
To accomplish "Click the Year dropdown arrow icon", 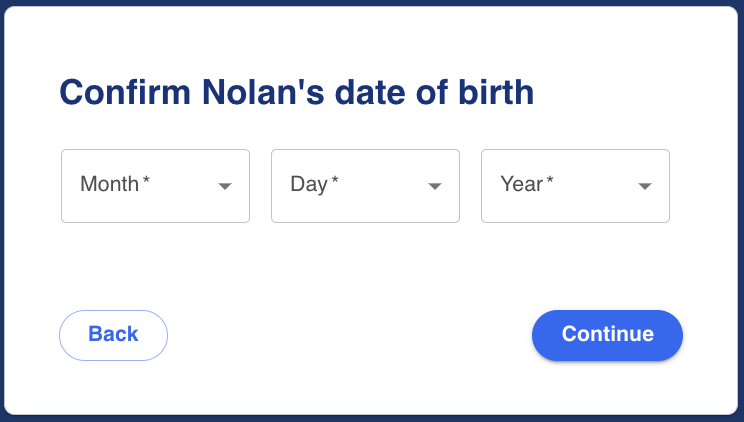I will pos(645,186).
